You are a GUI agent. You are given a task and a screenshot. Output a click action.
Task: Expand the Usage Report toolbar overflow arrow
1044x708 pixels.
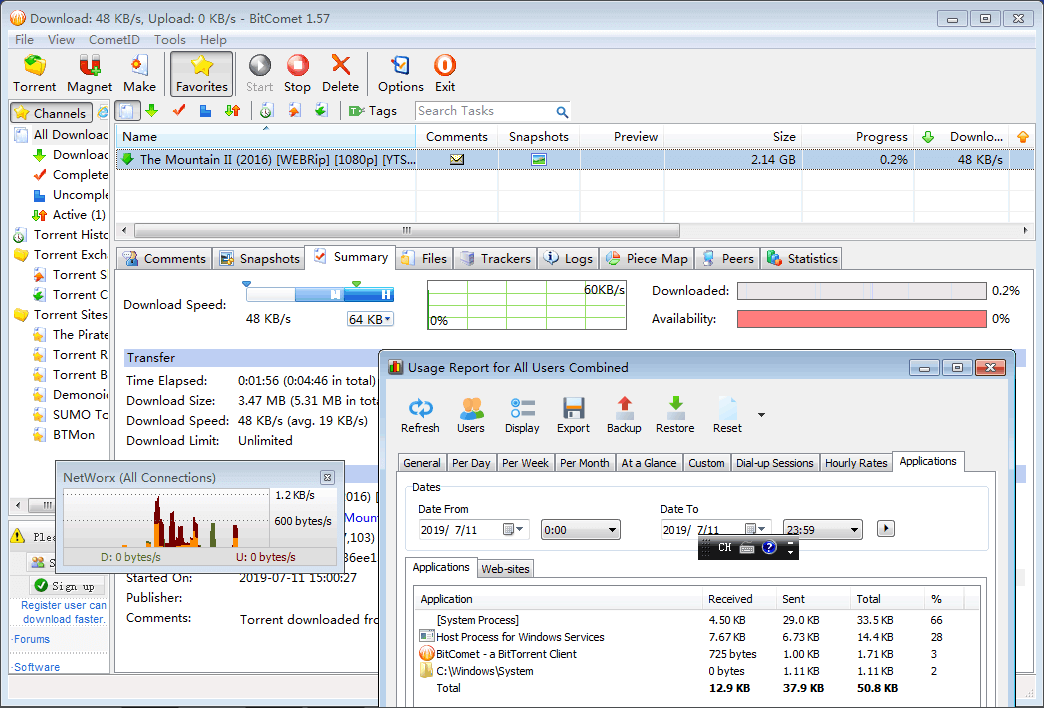[x=761, y=415]
